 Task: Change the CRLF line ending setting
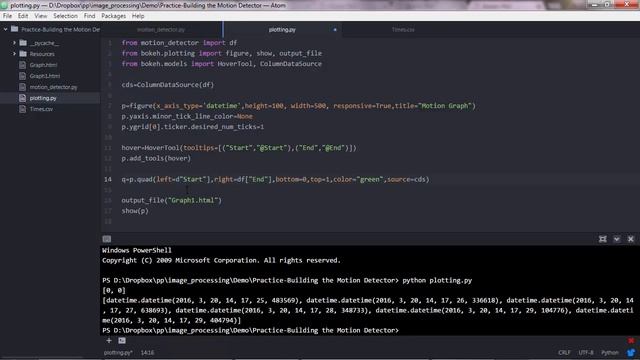click(564, 352)
